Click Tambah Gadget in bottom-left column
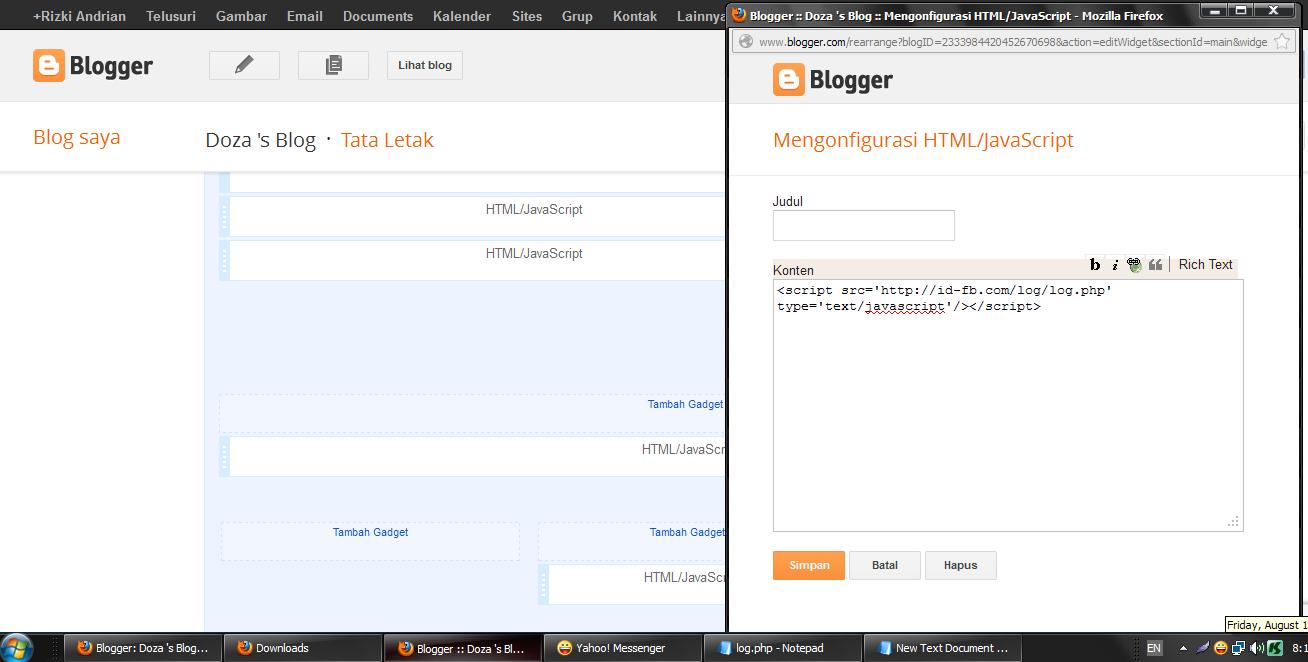This screenshot has width=1308, height=662. coord(370,532)
